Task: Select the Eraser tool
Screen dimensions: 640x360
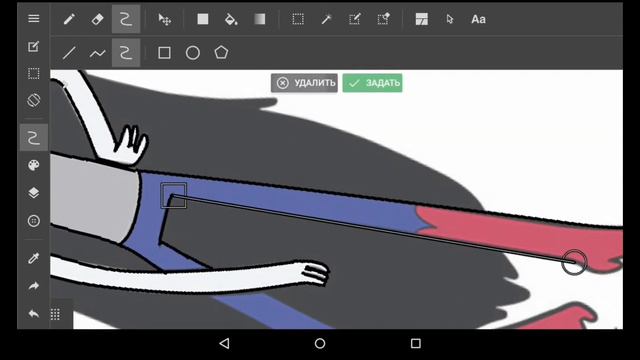Action: click(x=98, y=19)
